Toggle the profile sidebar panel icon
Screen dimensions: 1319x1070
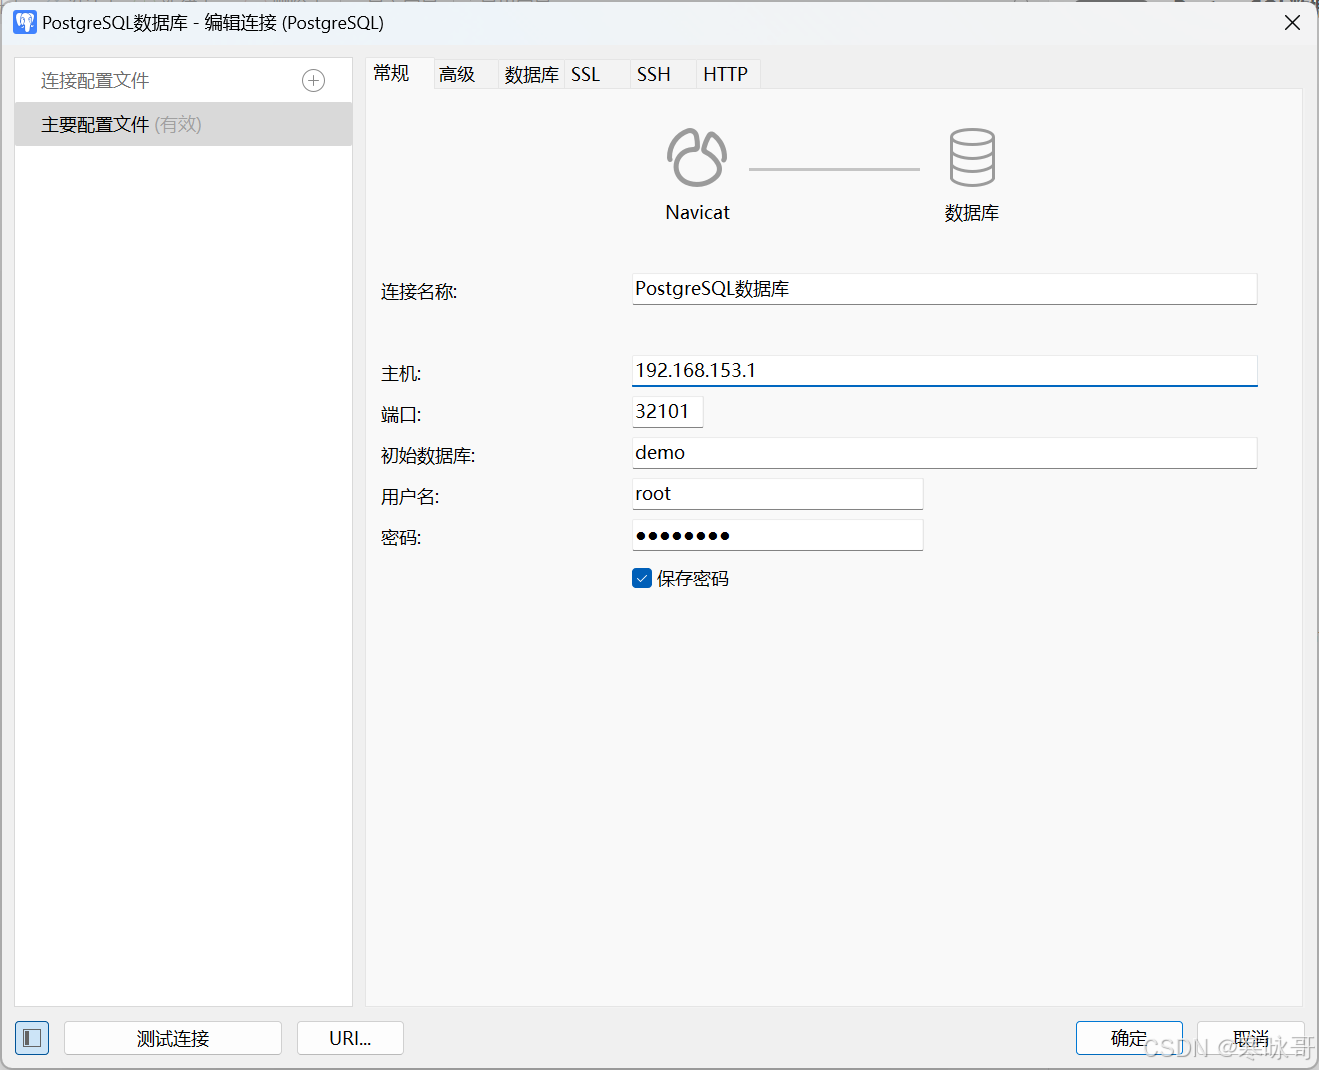pyautogui.click(x=32, y=1038)
